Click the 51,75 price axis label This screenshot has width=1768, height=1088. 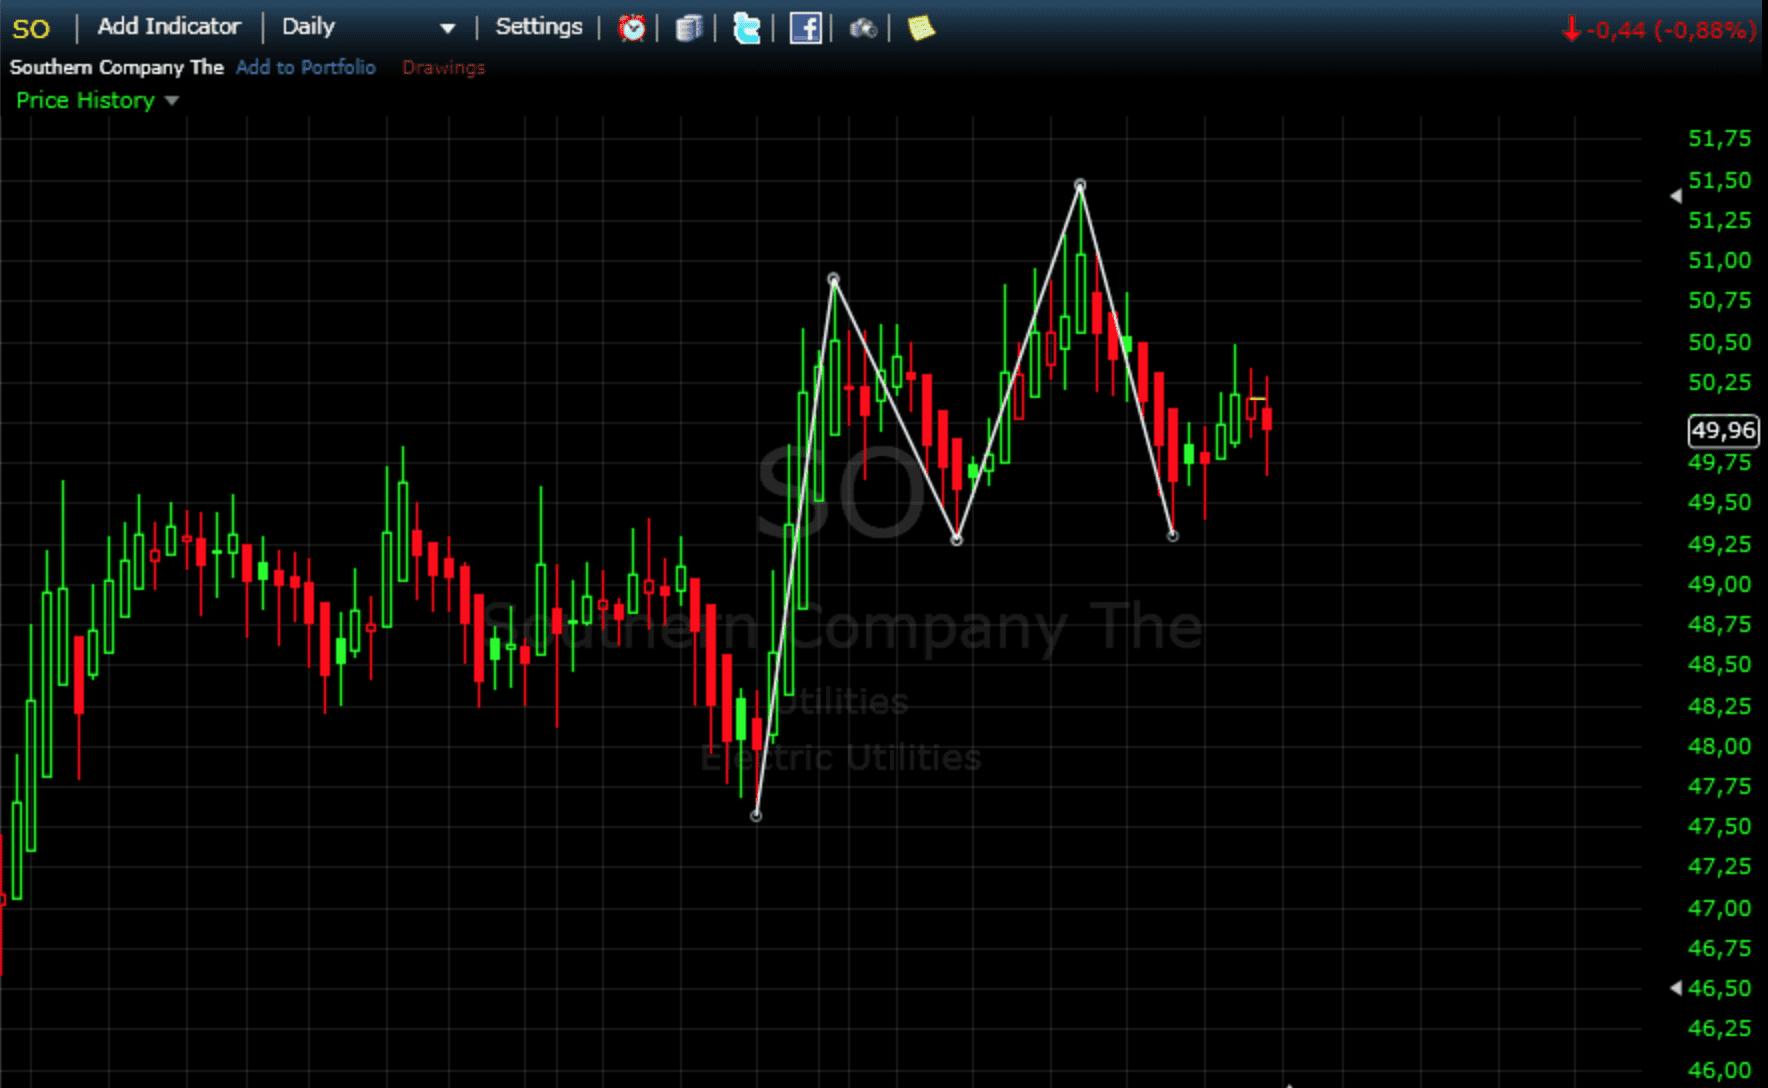coord(1720,139)
